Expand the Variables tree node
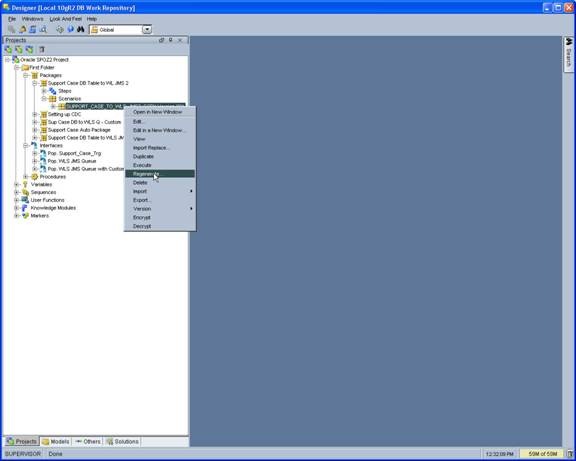This screenshot has width=576, height=461. pos(17,184)
